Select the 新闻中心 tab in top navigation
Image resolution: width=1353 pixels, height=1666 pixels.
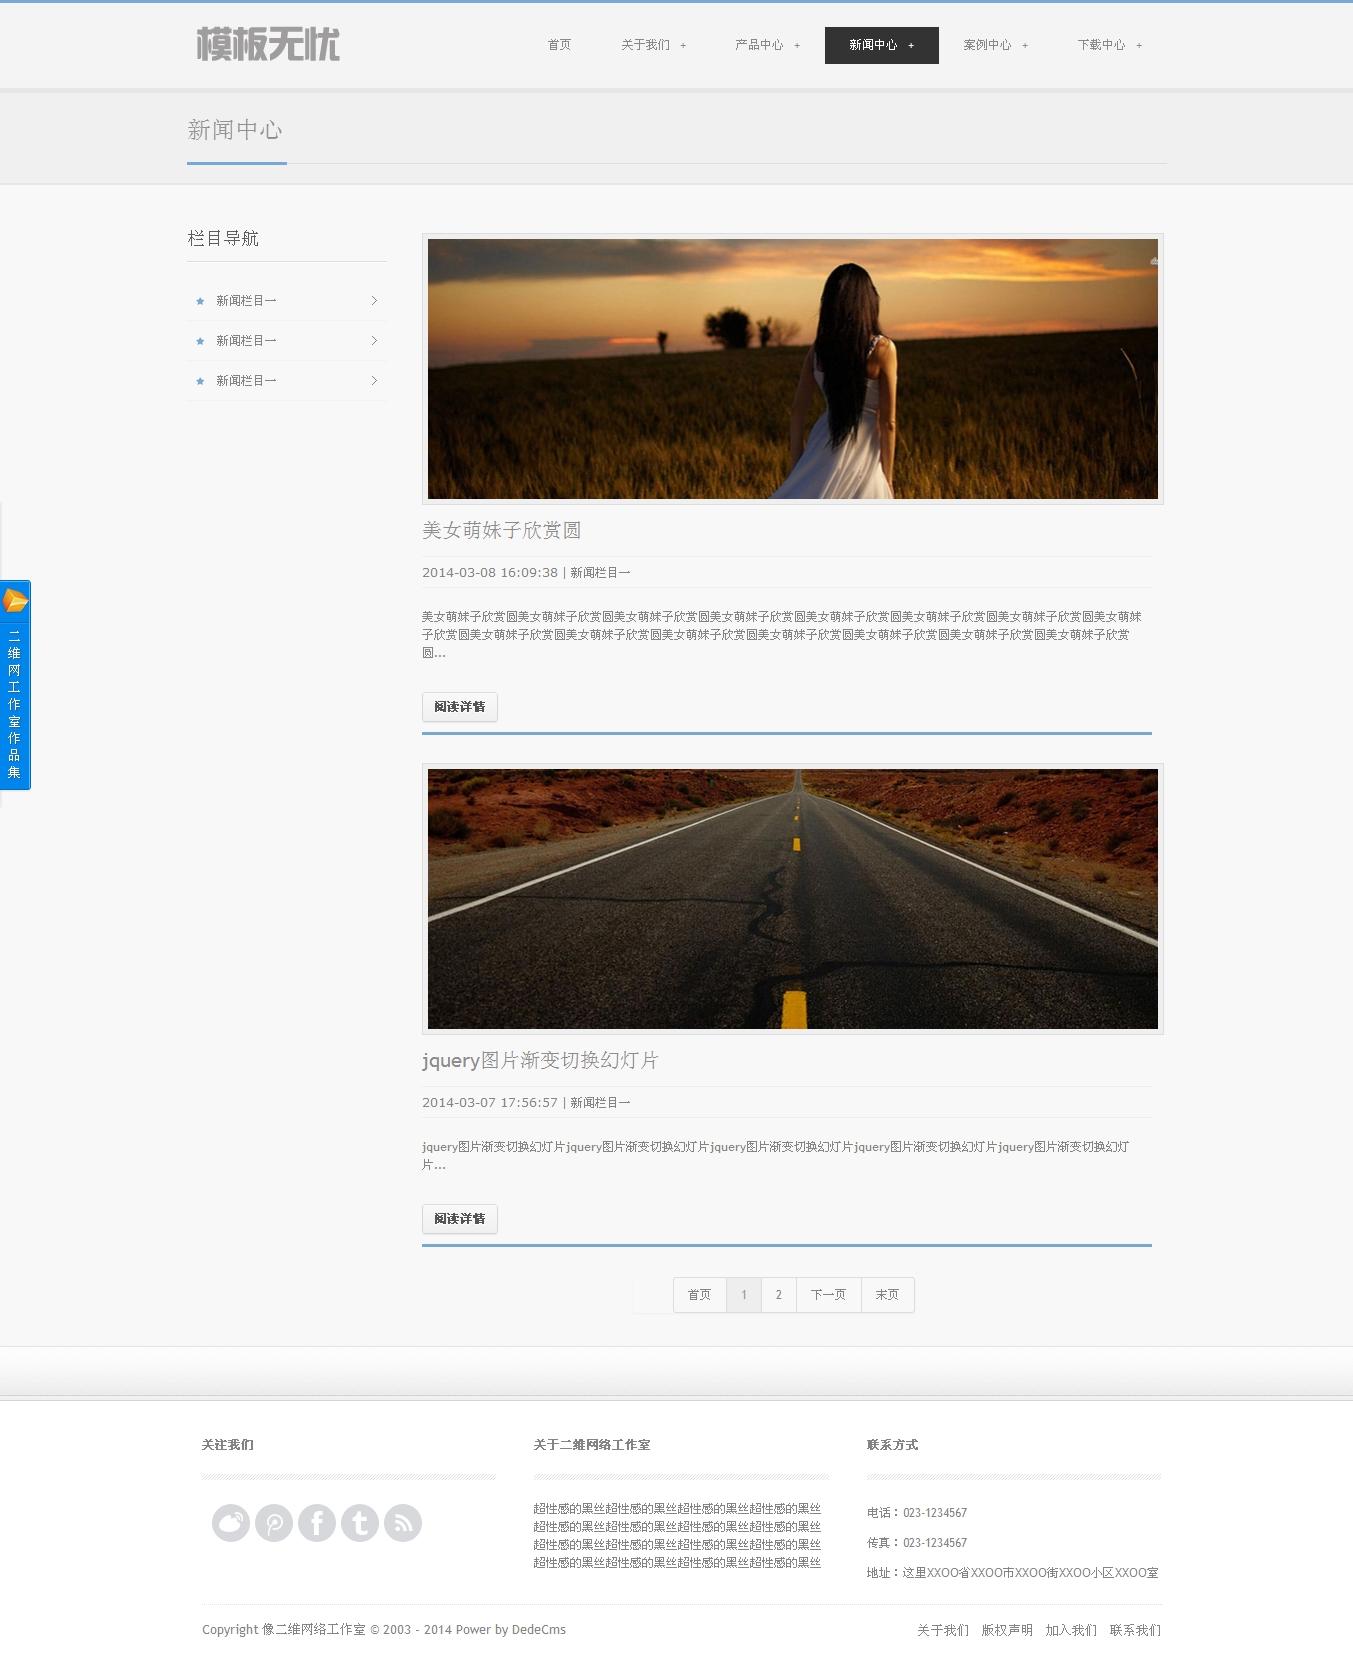click(x=881, y=45)
